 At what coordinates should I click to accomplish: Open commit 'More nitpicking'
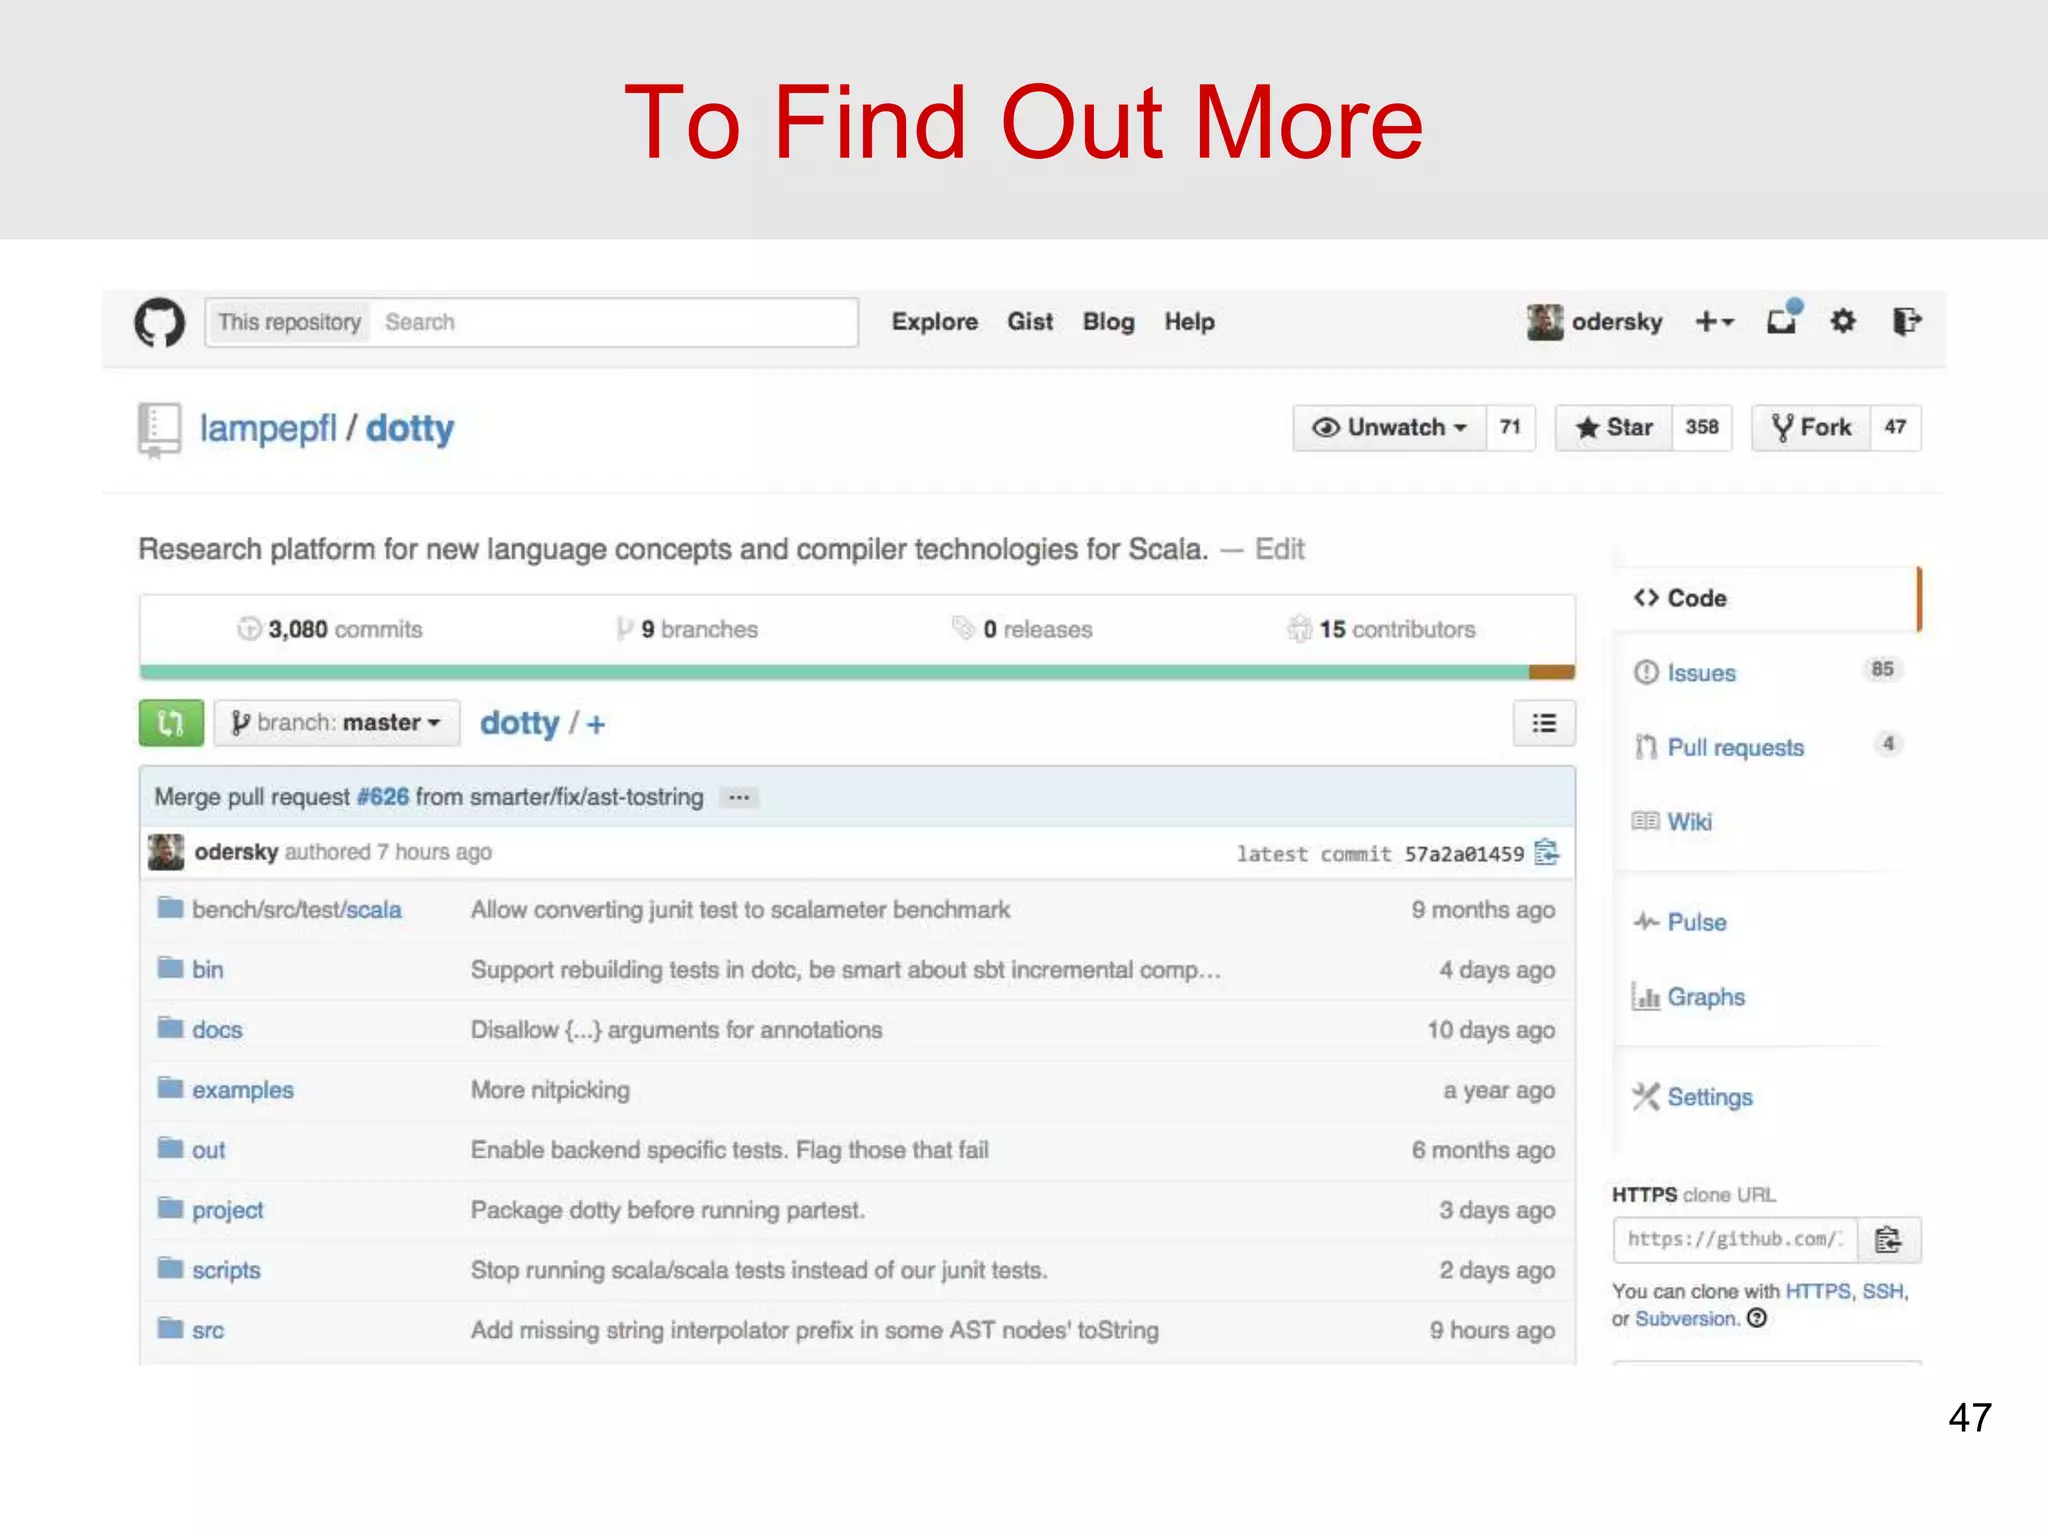coord(550,1090)
